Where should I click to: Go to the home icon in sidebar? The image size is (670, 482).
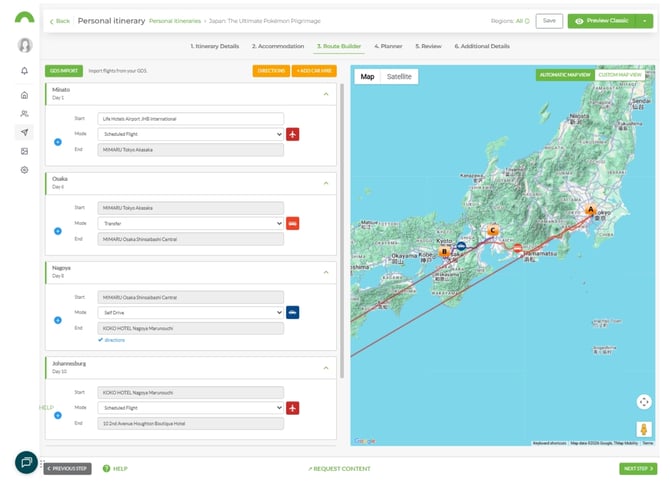(24, 95)
